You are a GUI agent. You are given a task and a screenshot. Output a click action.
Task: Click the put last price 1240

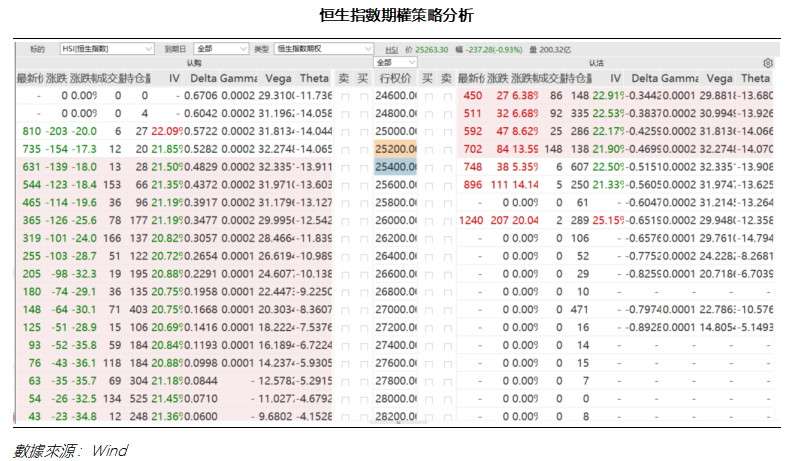[471, 220]
